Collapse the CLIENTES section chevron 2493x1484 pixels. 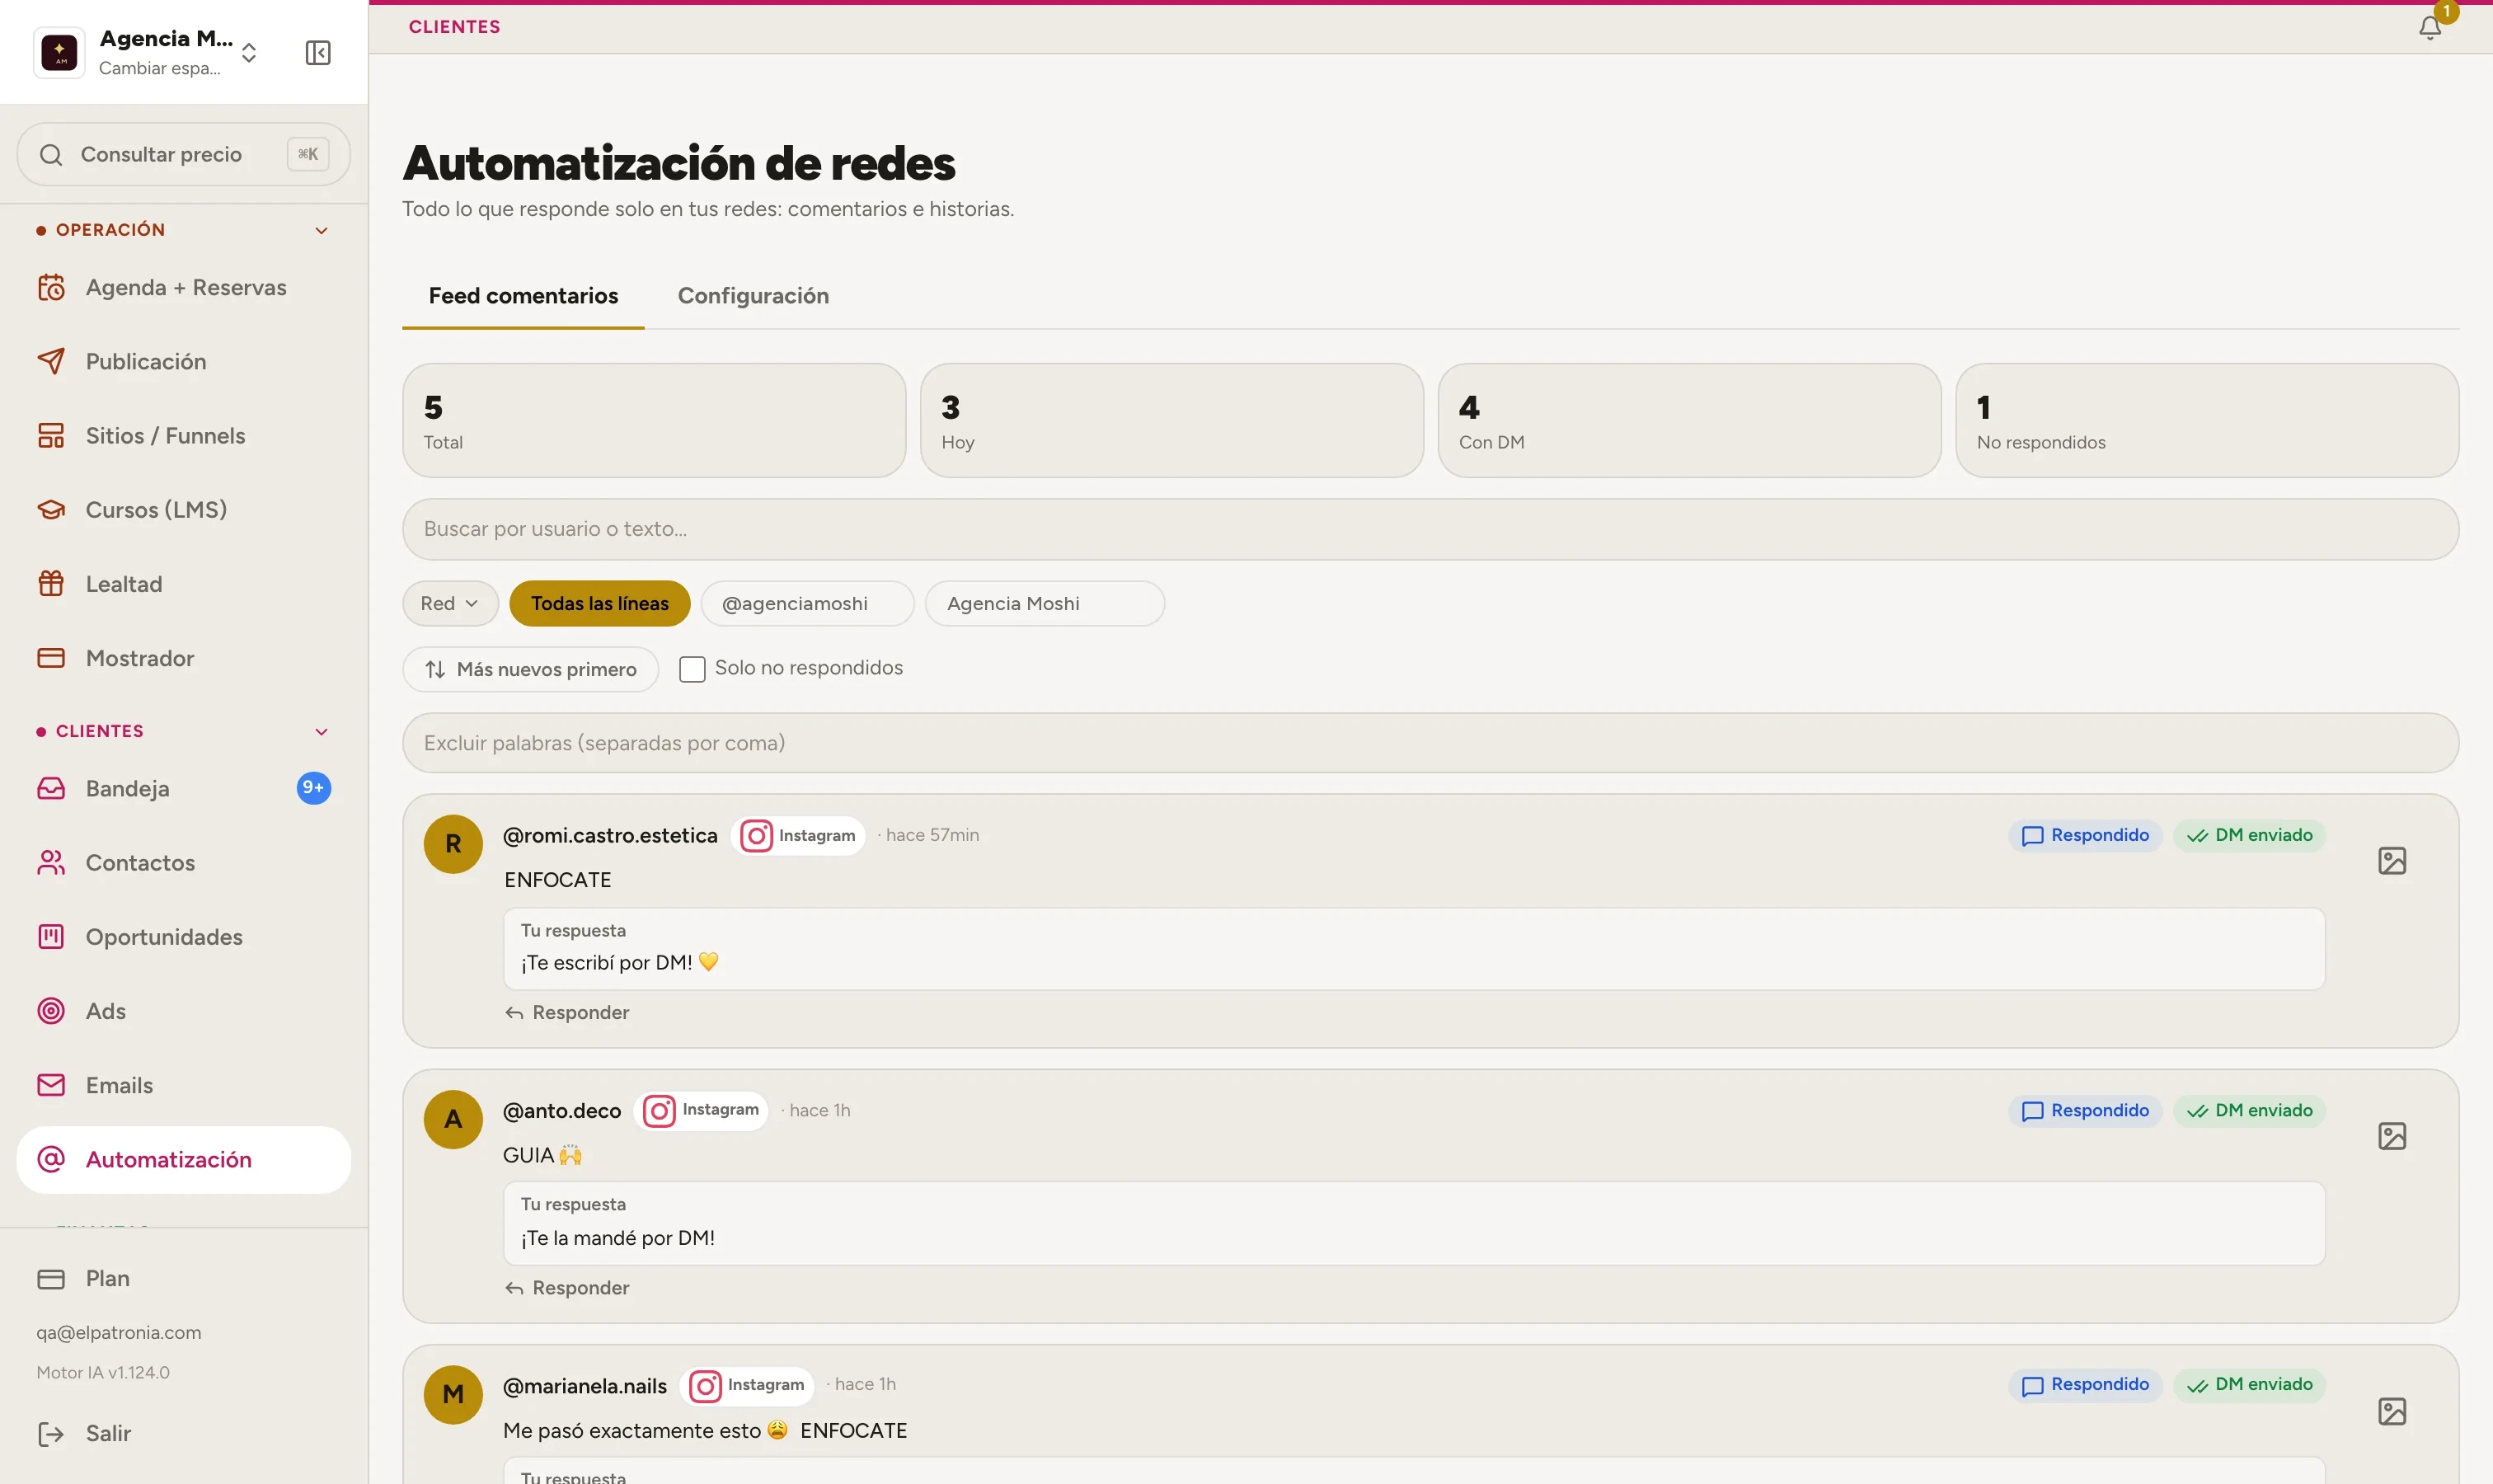tap(322, 732)
